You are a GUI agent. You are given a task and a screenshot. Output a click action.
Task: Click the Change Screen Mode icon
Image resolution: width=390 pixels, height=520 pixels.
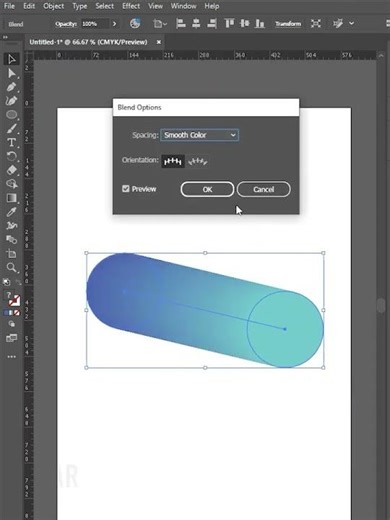coord(11,338)
